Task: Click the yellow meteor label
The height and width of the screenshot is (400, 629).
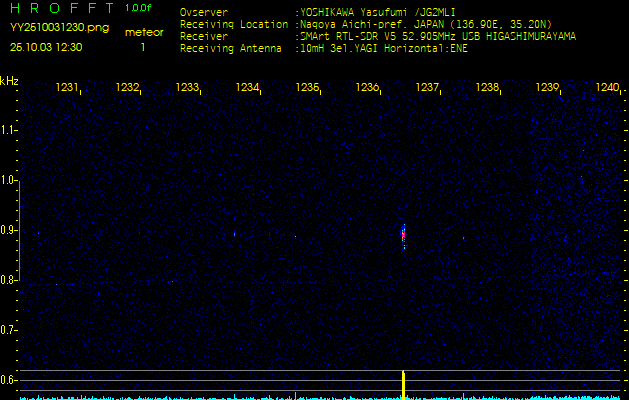Action: [142, 32]
